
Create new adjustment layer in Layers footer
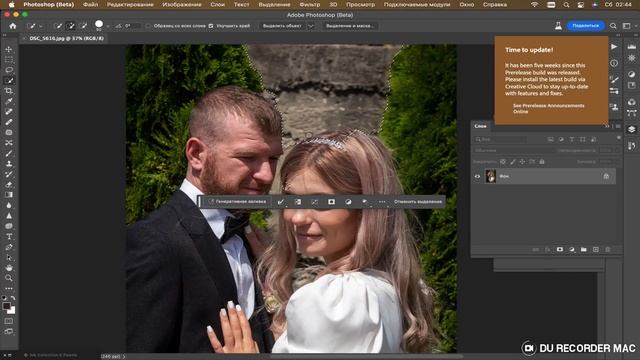[x=572, y=249]
